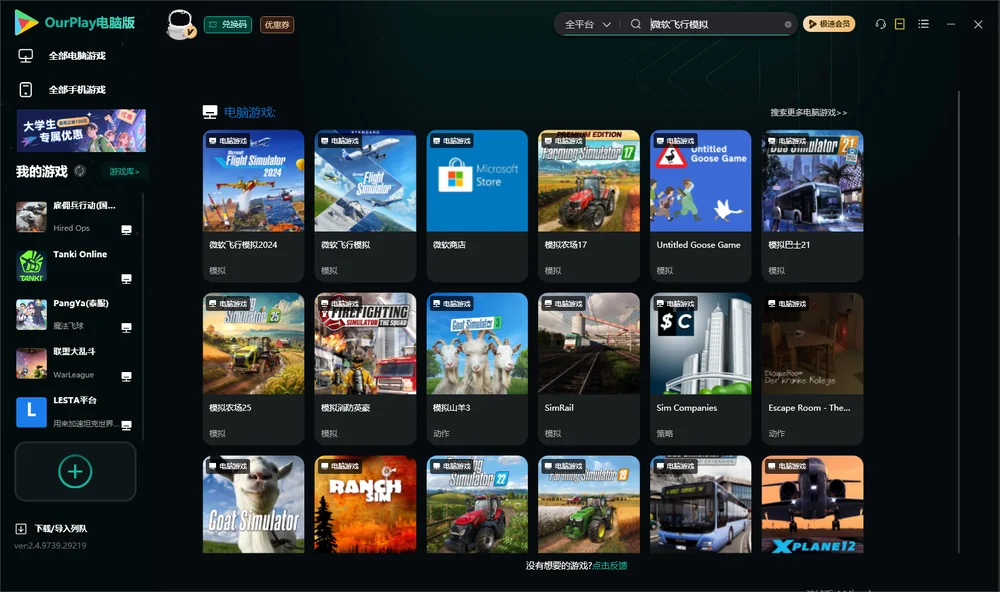Select the Ranch Sim cover image
The width and height of the screenshot is (1000, 592).
(365, 504)
